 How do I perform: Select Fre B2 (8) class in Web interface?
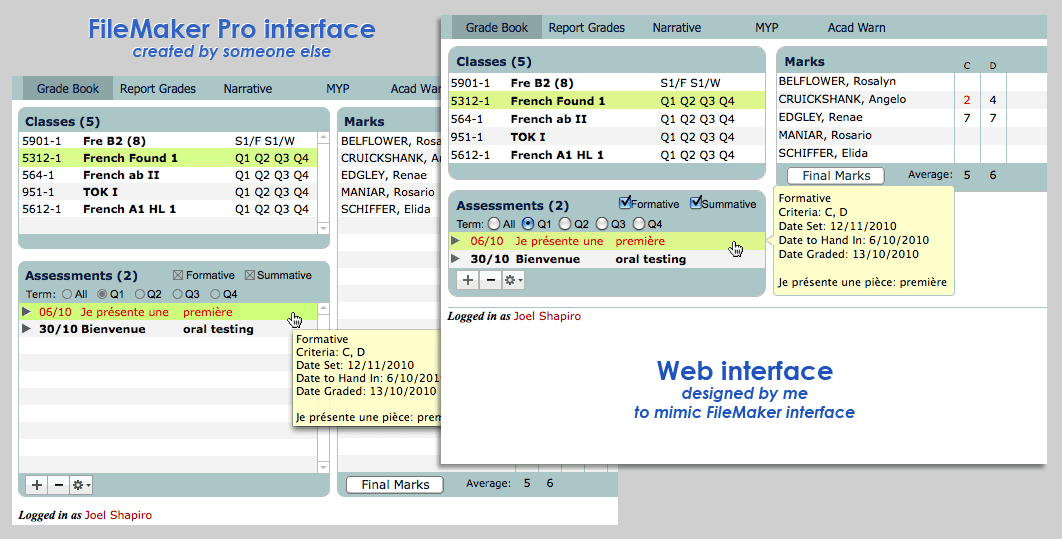click(607, 83)
